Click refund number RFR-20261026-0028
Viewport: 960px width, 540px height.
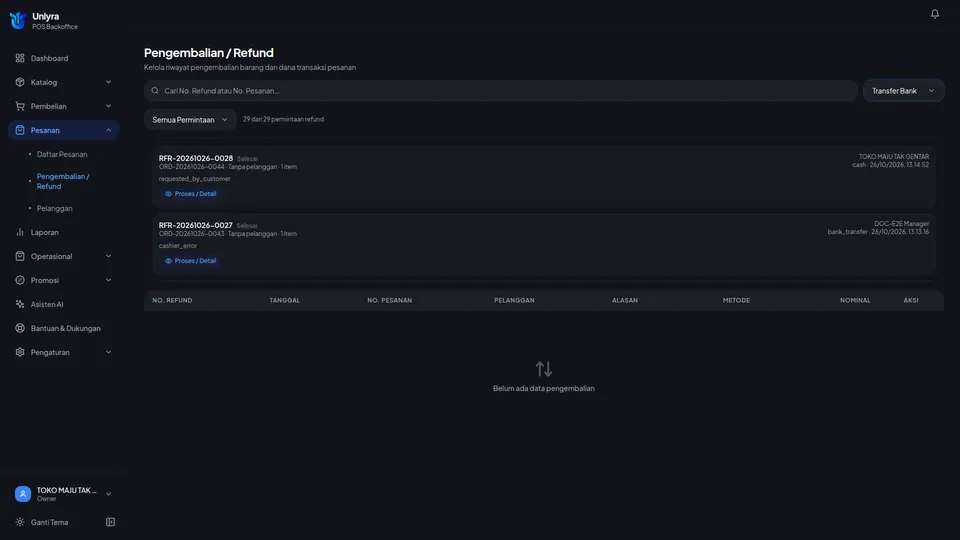point(196,158)
